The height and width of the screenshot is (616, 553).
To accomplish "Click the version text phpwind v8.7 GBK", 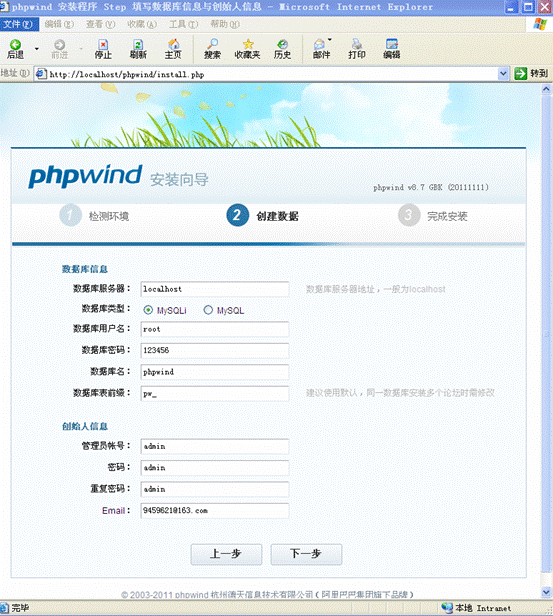I will tap(431, 187).
